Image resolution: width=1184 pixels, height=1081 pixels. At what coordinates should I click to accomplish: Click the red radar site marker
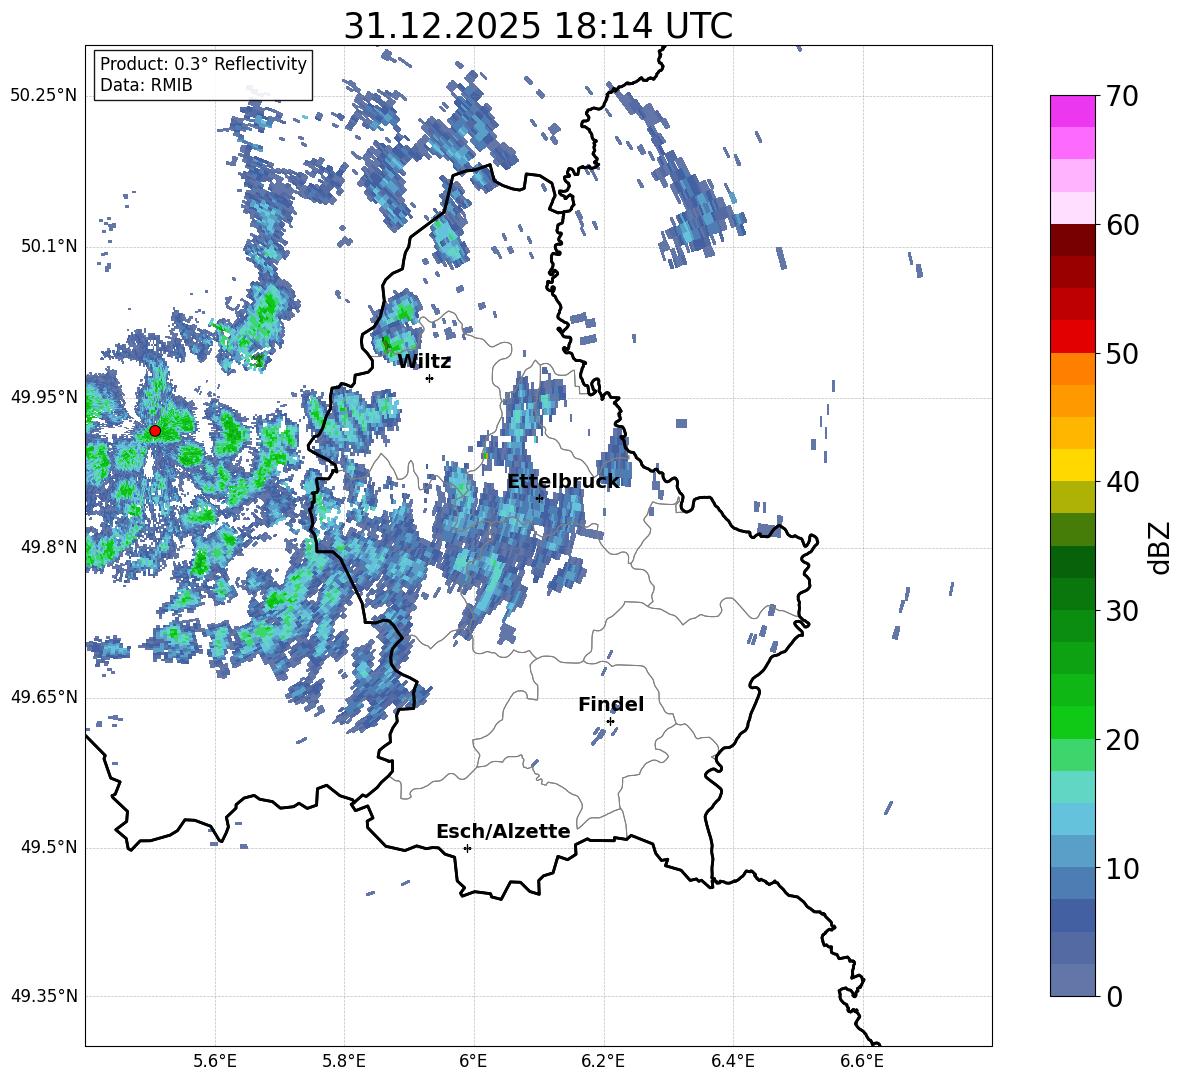tap(155, 431)
